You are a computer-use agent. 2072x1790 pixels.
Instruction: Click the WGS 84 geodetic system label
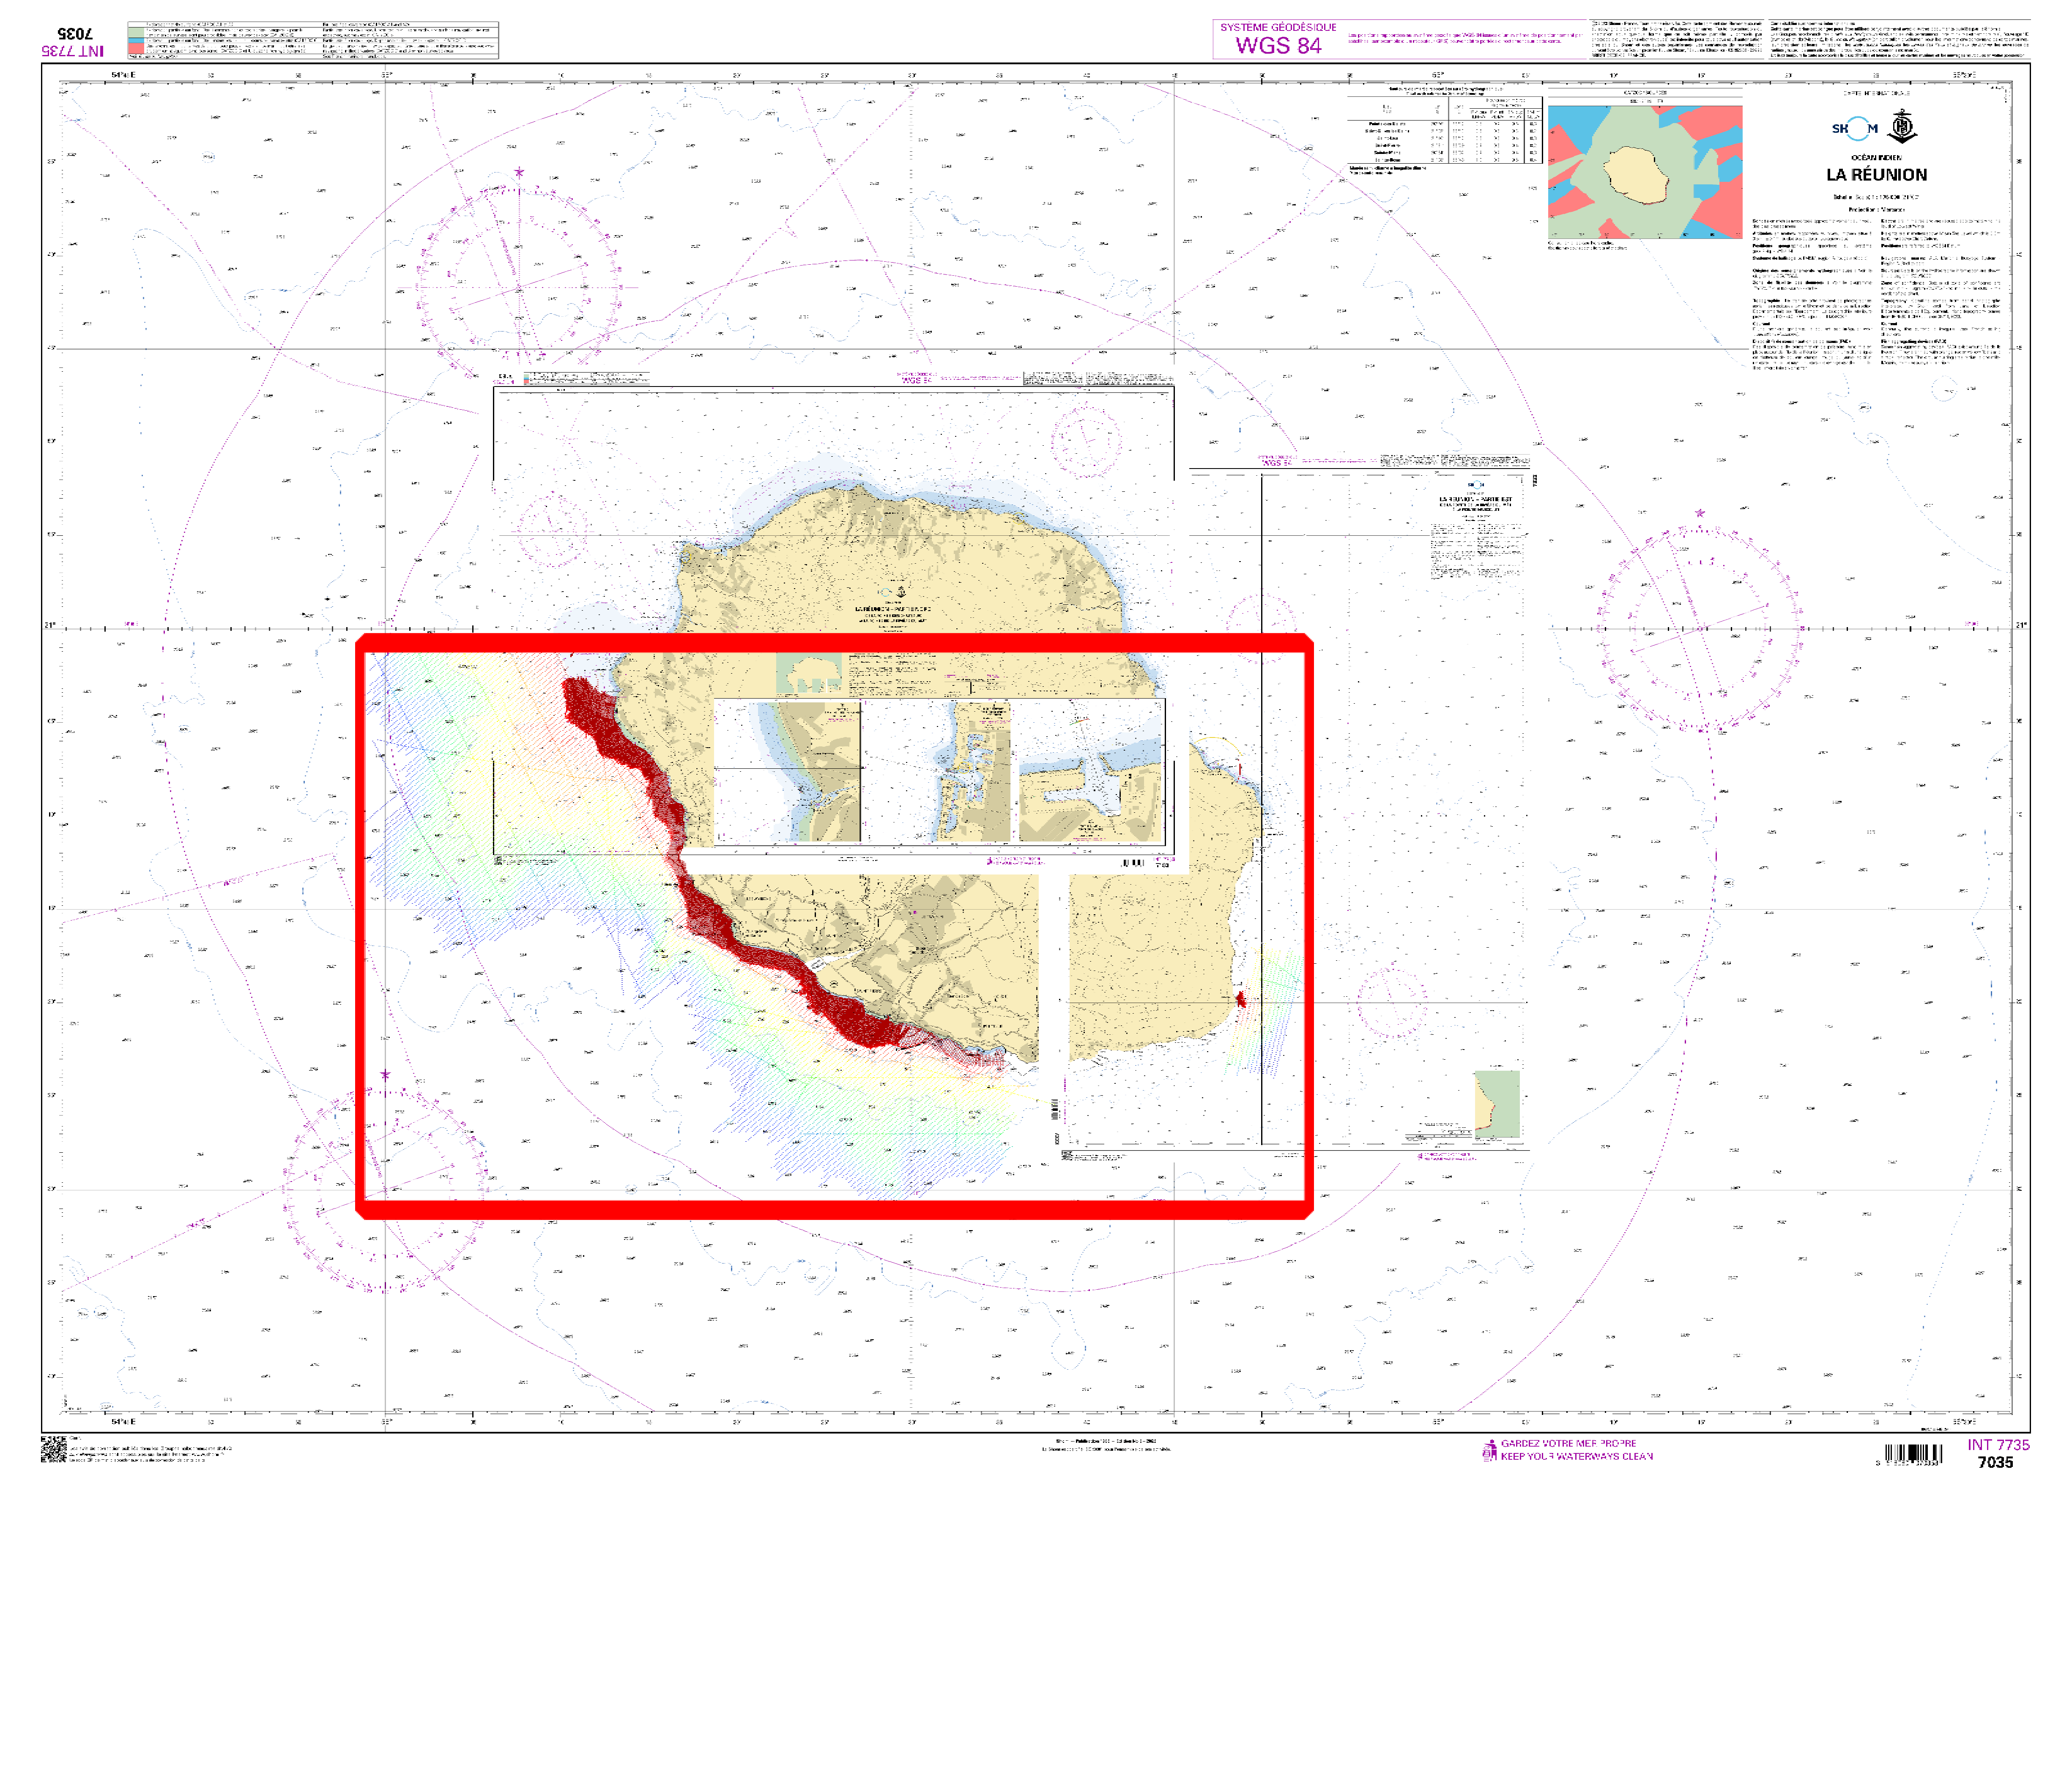(1278, 45)
